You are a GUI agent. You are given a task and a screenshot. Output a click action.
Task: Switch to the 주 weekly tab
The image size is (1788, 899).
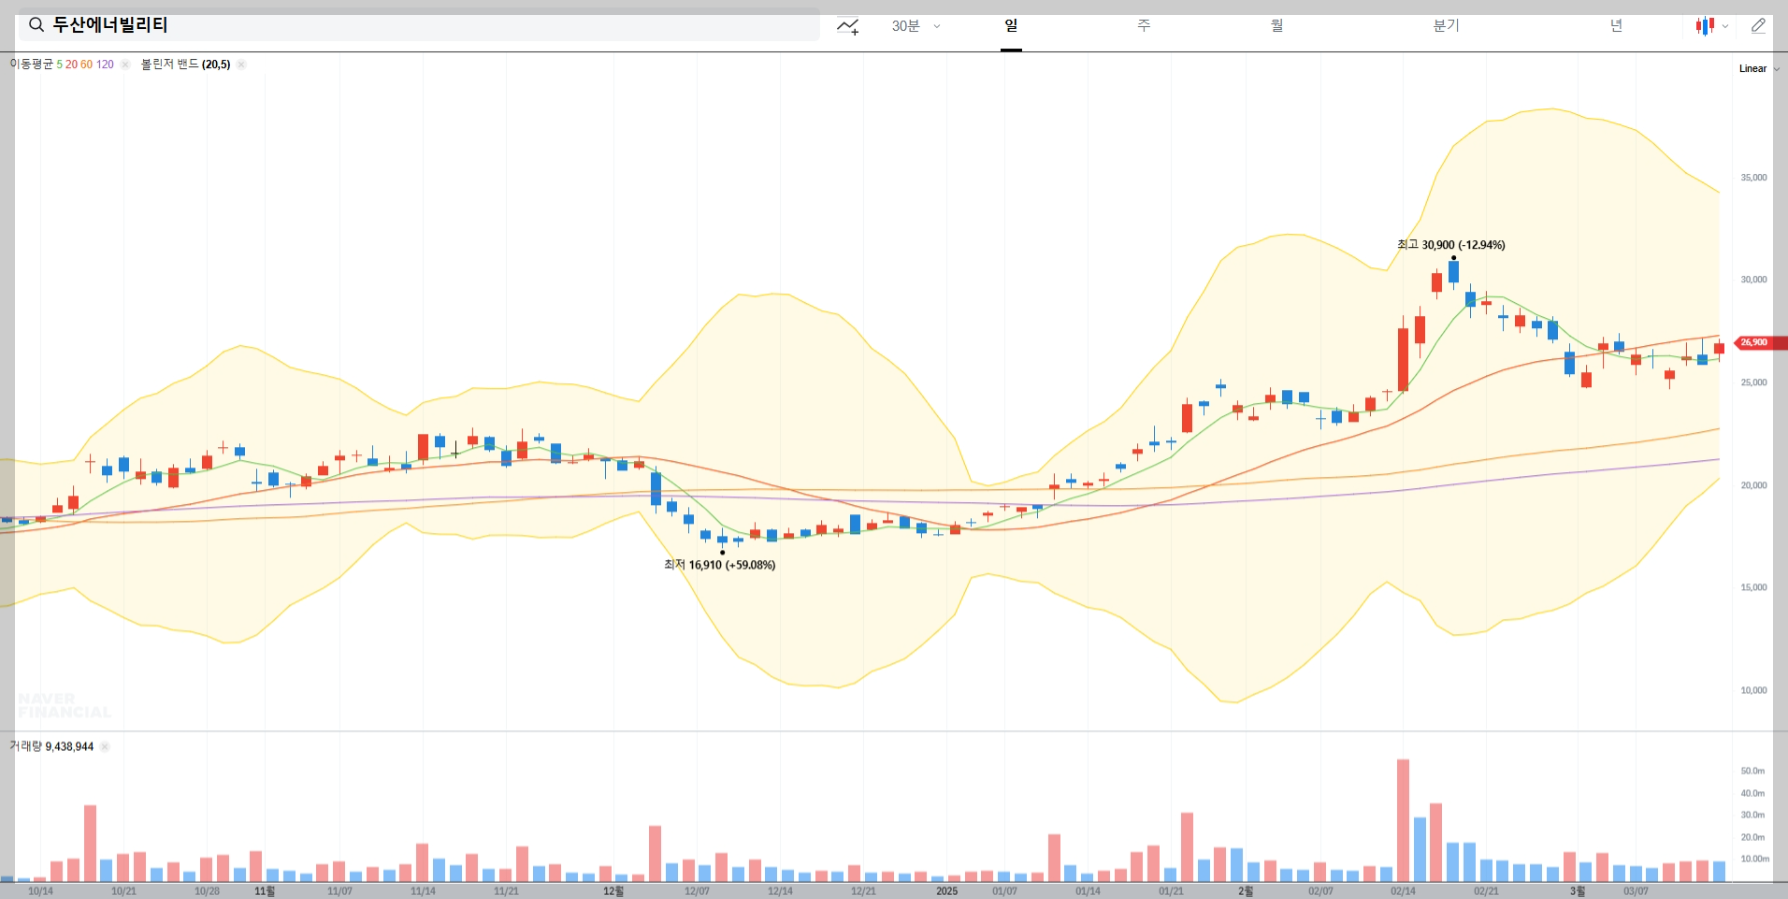pyautogui.click(x=1144, y=26)
